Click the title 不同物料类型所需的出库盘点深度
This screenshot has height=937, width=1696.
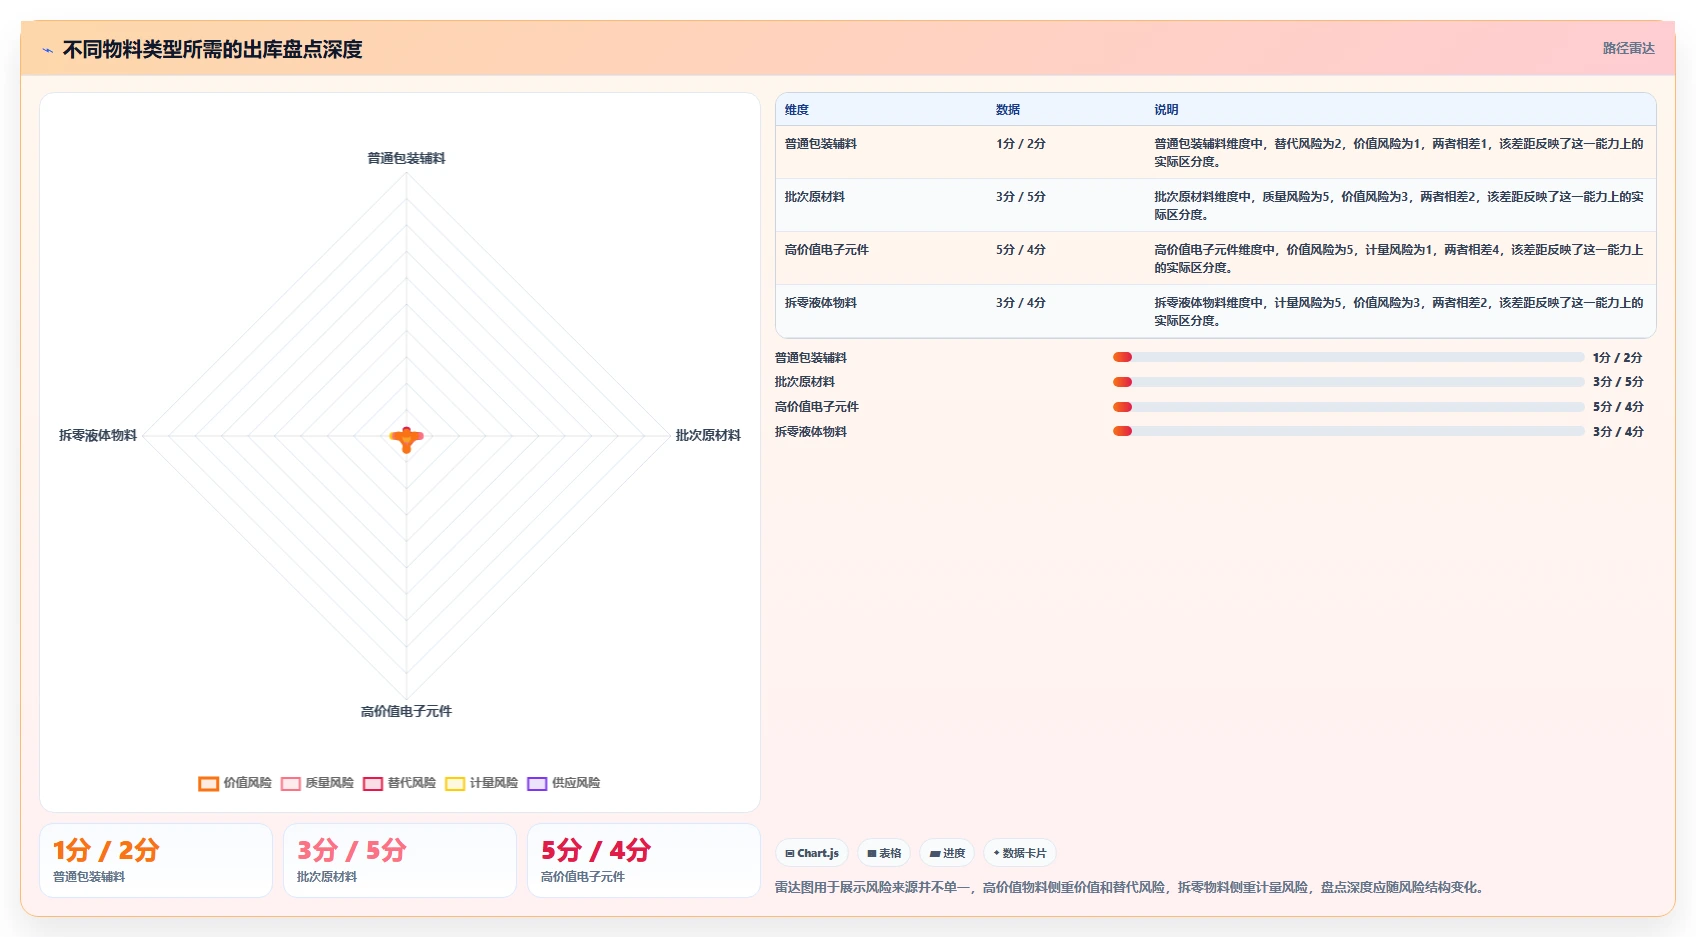[x=212, y=49]
